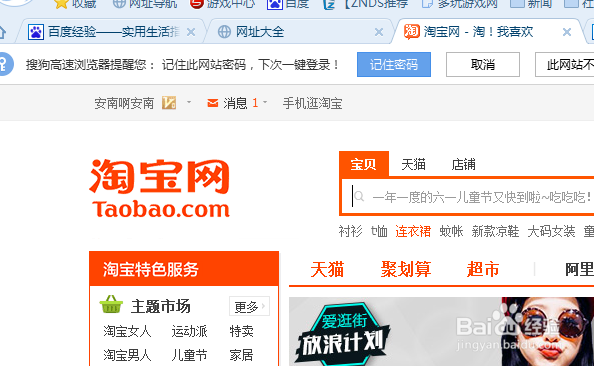Click the magnifier icon in search box
594x366 pixels.
tap(359, 197)
